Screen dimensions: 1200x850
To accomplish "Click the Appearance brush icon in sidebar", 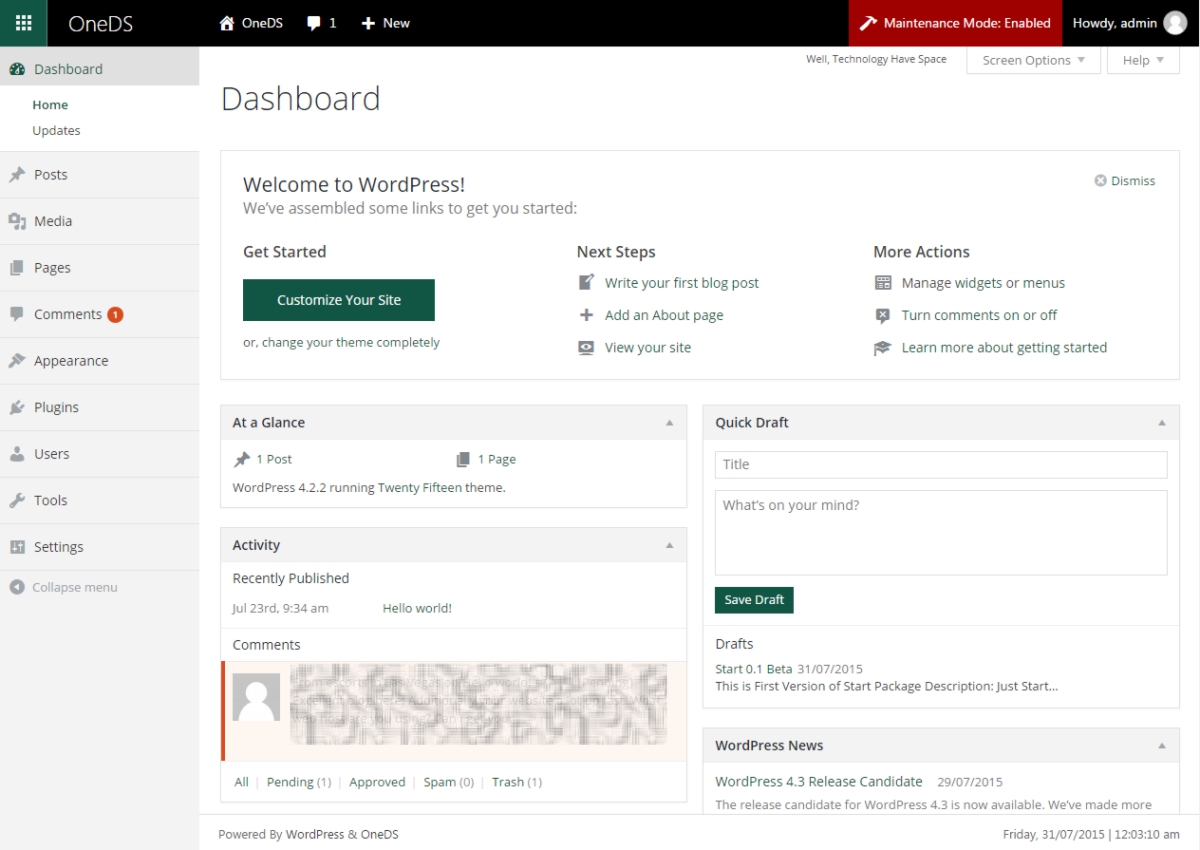I will (17, 361).
